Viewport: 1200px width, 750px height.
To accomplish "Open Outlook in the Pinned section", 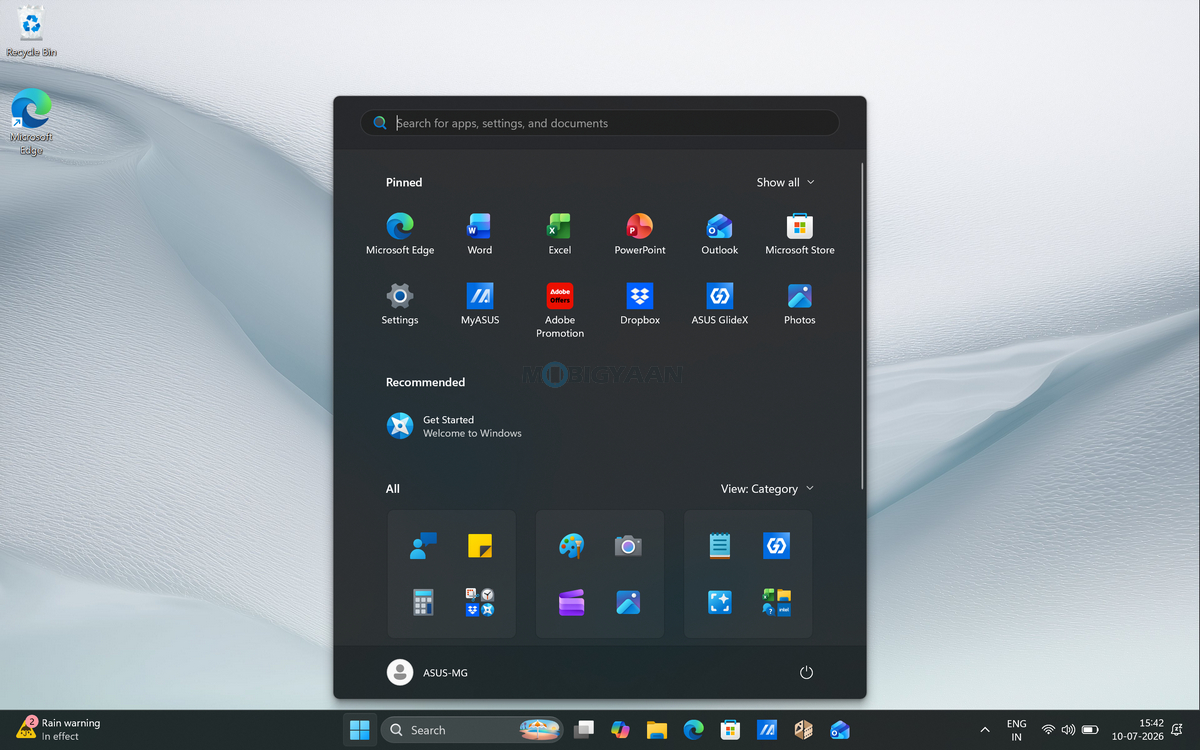I will click(x=720, y=234).
